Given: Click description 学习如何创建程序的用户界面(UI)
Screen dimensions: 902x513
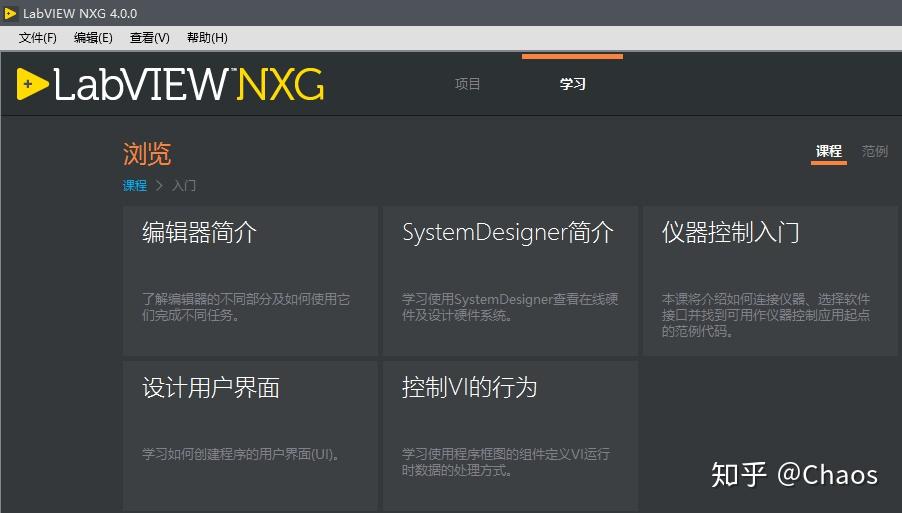Looking at the screenshot, I should pyautogui.click(x=240, y=454).
